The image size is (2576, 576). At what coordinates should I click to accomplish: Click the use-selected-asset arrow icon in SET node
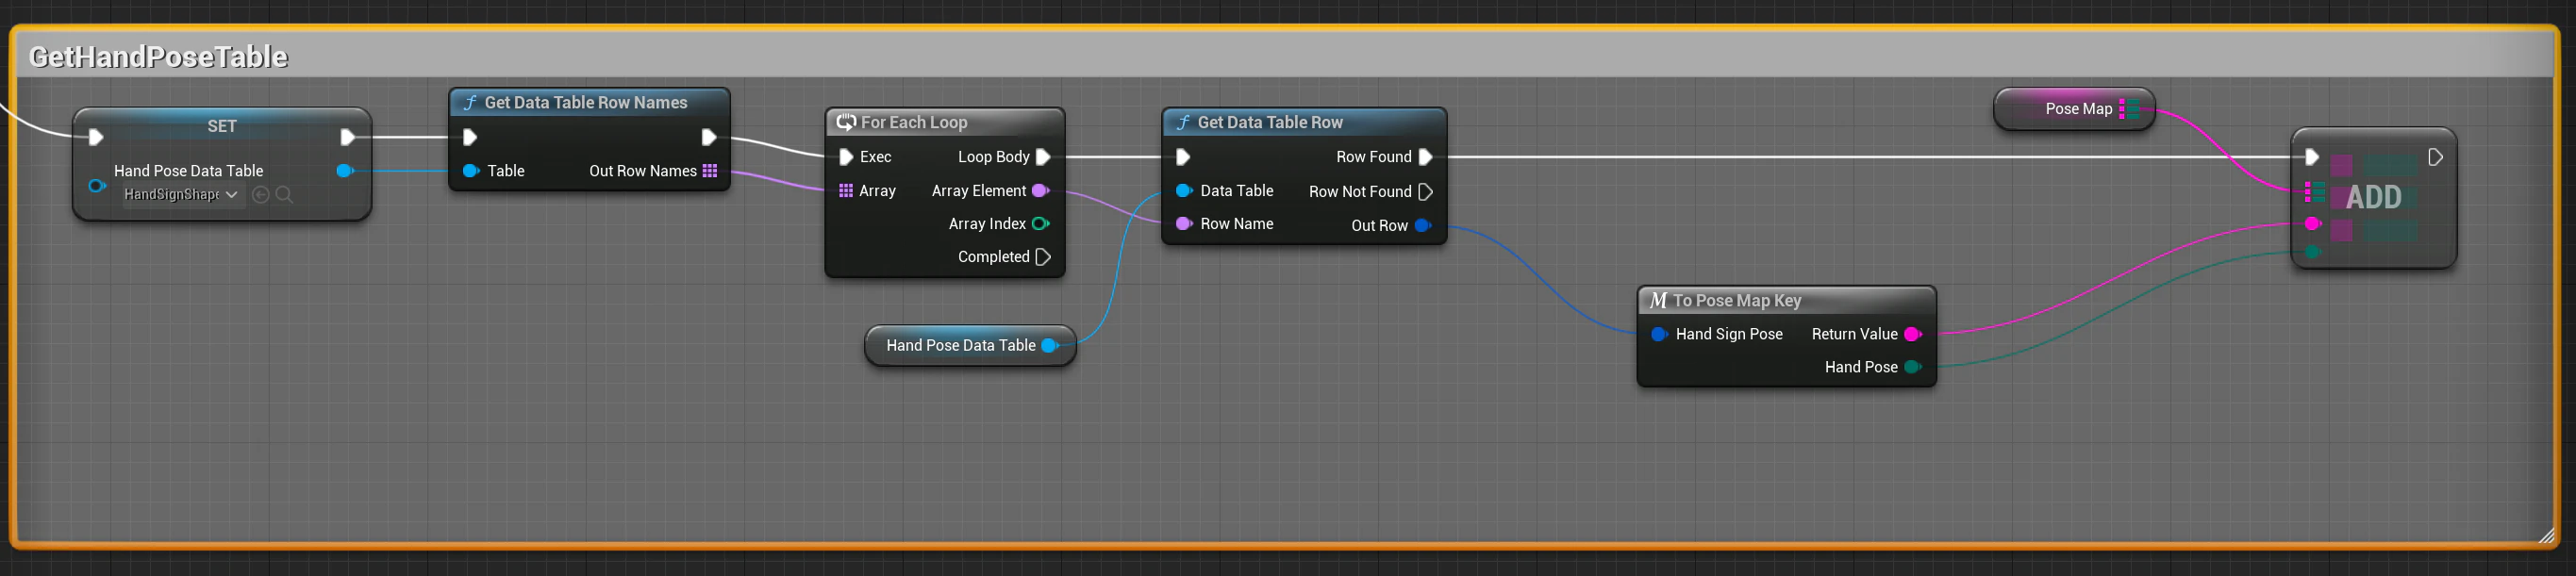[261, 194]
